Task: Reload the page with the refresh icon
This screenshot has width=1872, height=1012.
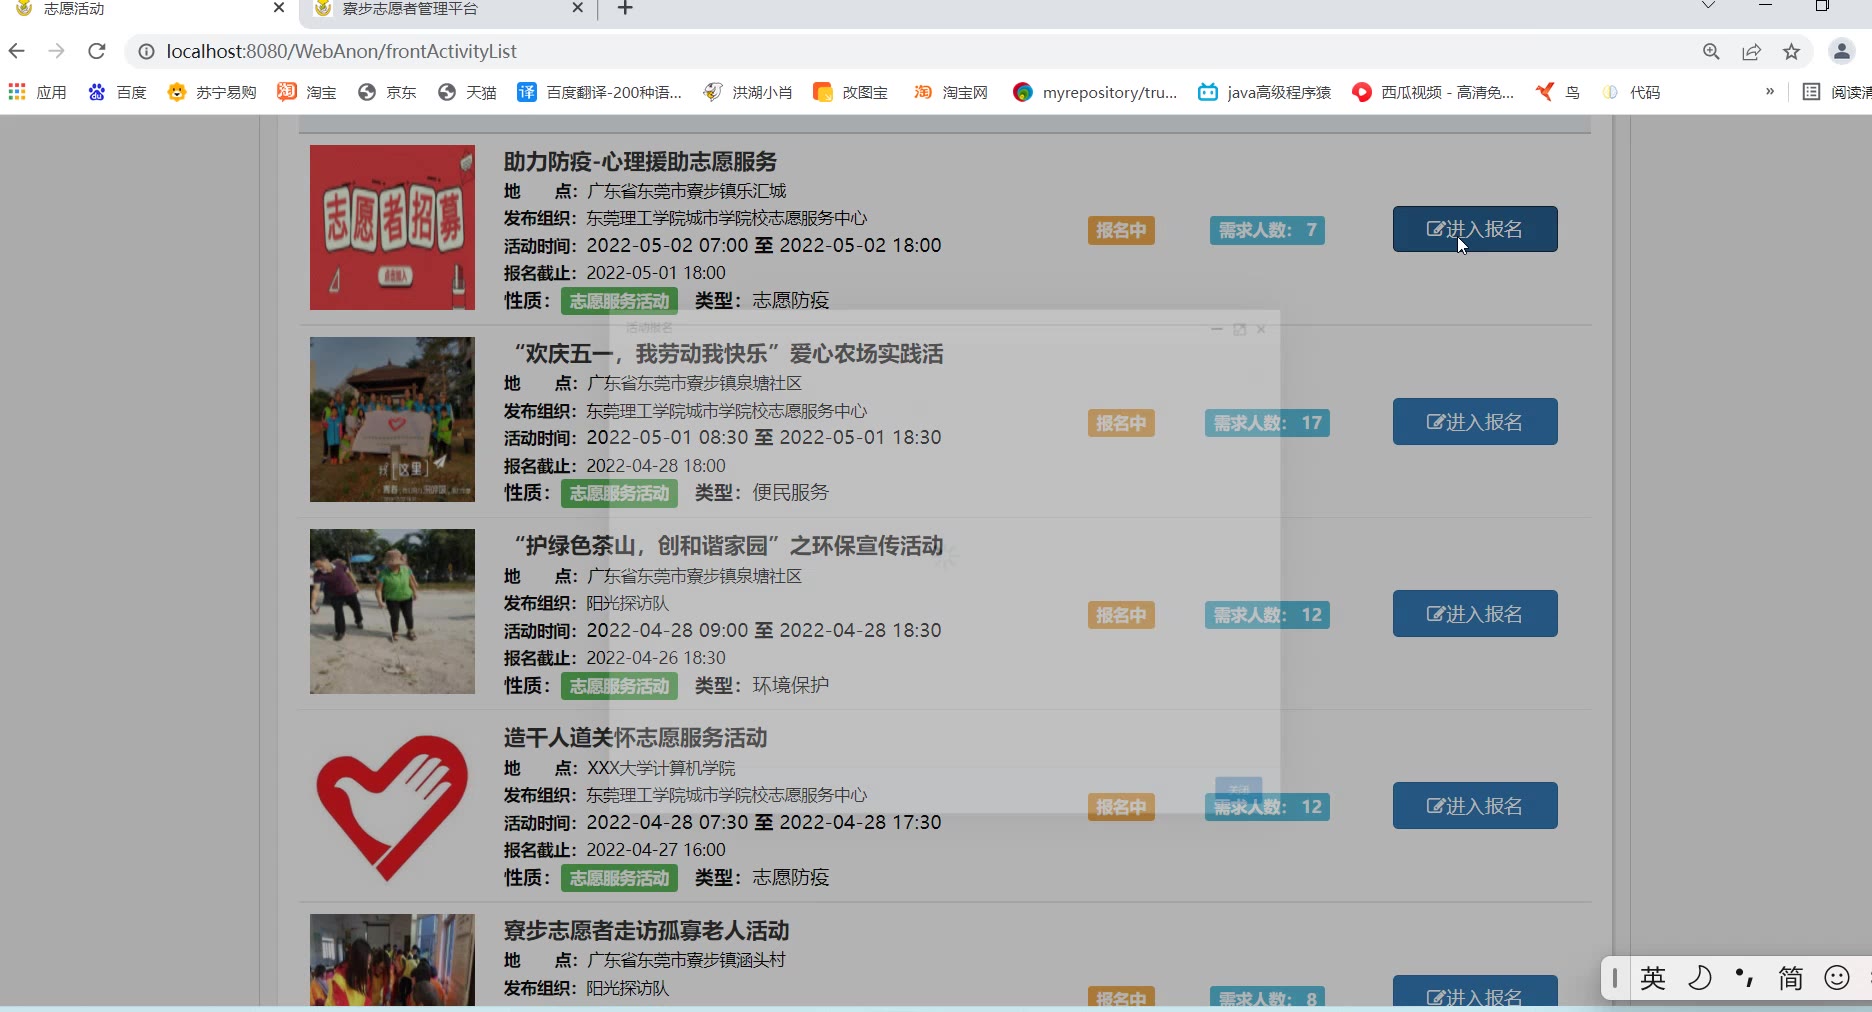Action: coord(97,51)
